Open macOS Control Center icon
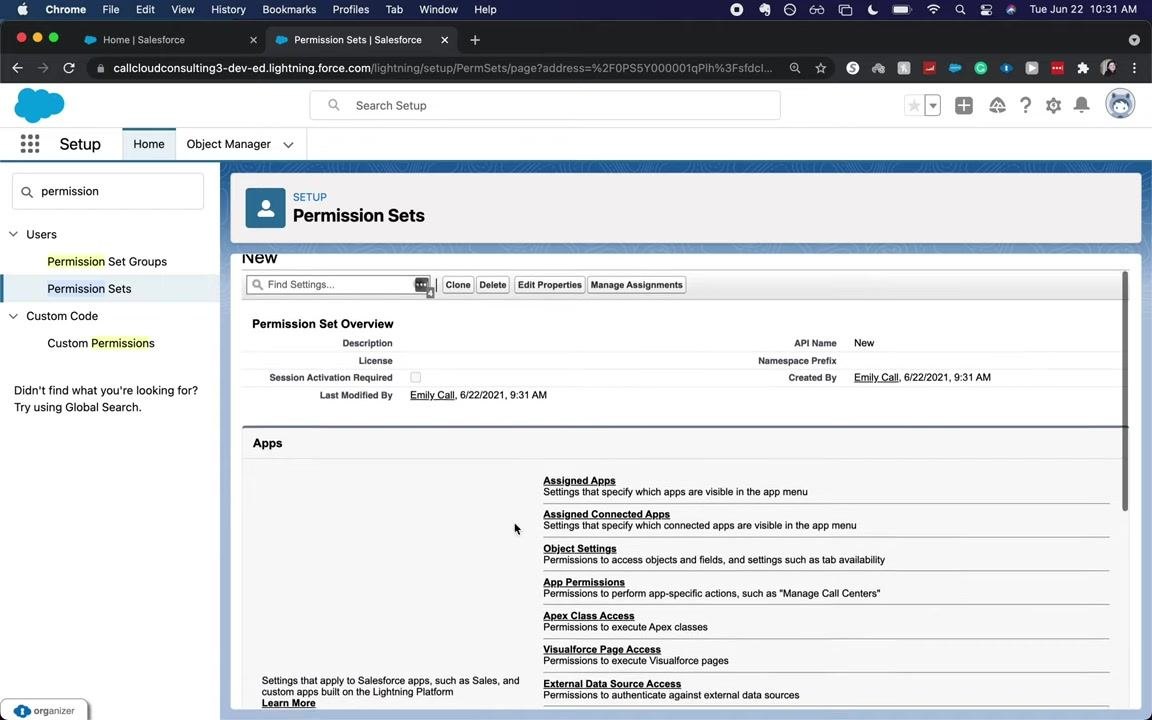Image resolution: width=1152 pixels, height=720 pixels. tap(986, 10)
